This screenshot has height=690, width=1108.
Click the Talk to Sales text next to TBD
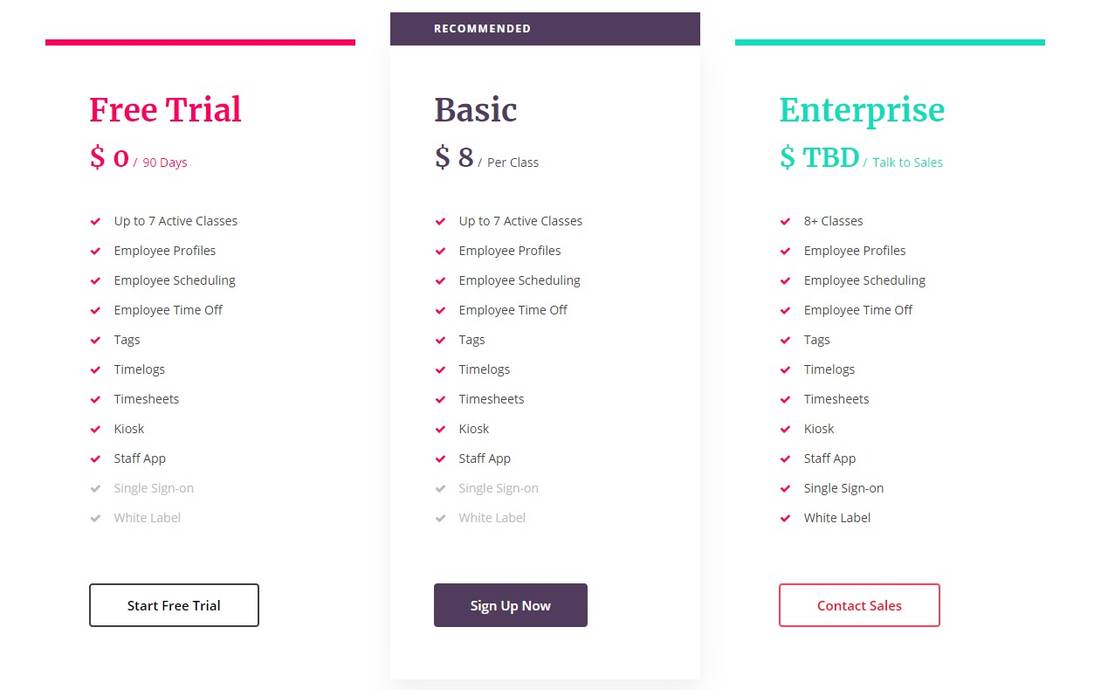[x=908, y=162]
